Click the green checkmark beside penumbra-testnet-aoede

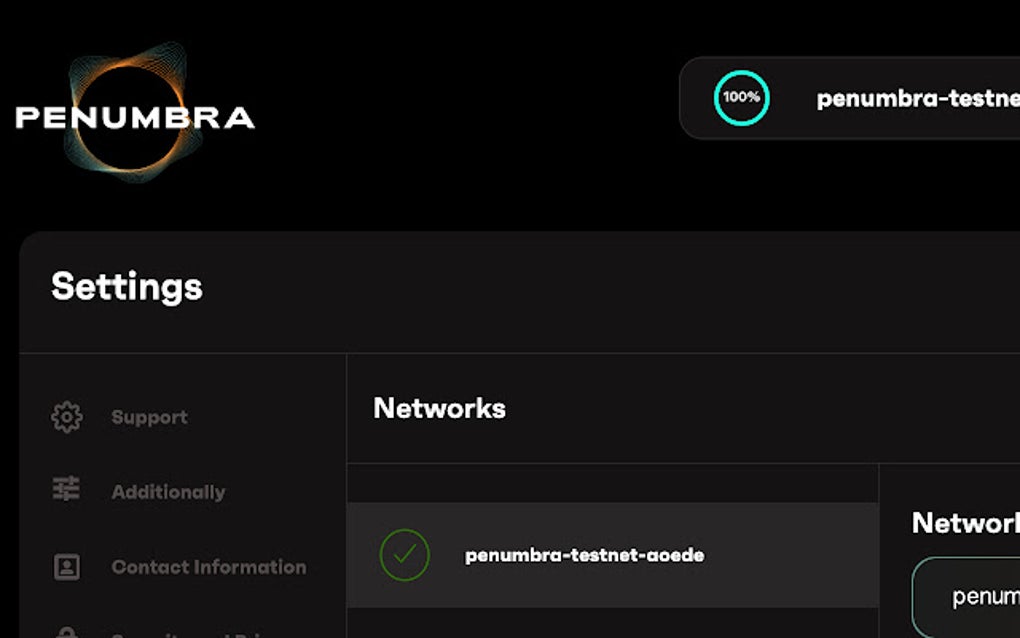coord(404,554)
